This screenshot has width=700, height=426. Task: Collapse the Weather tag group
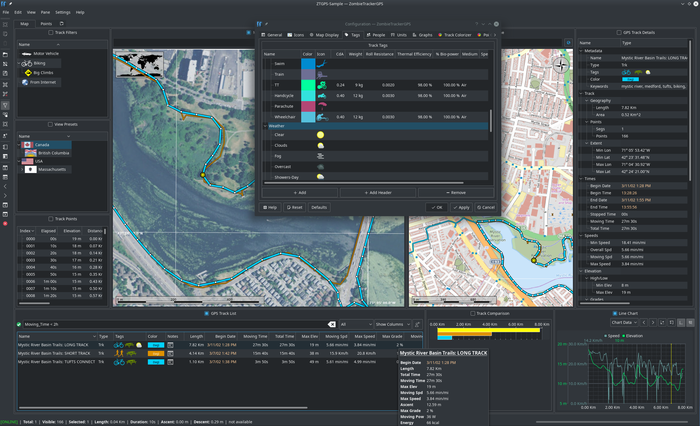pos(266,126)
